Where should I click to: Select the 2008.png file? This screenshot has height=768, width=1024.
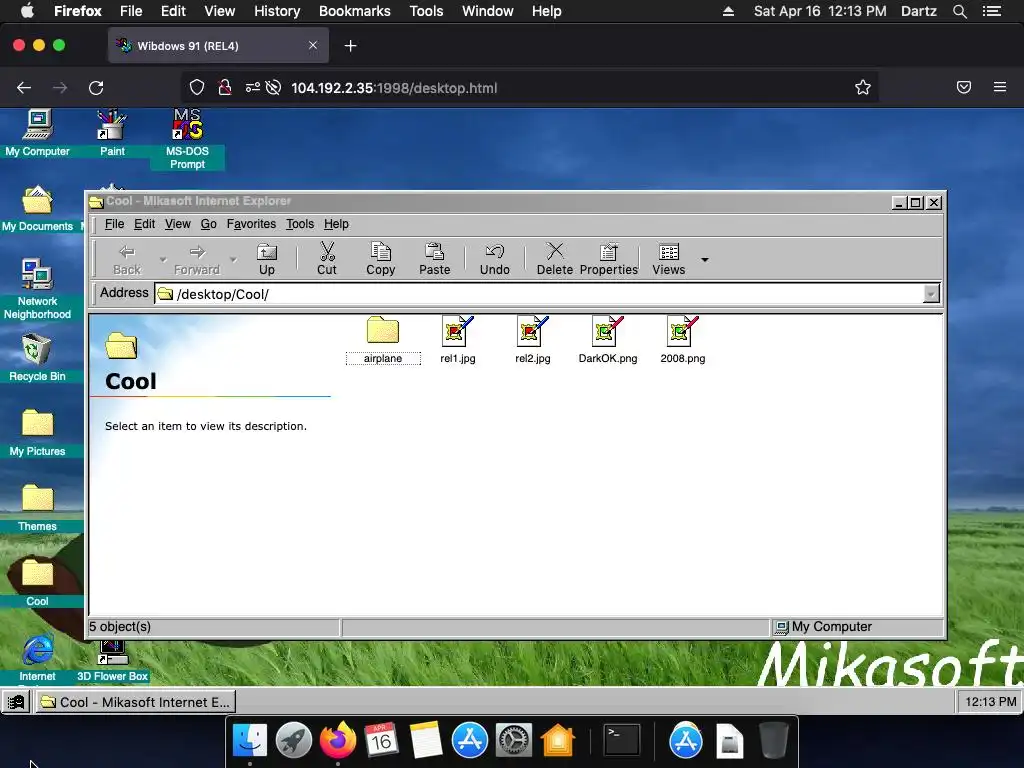click(682, 340)
